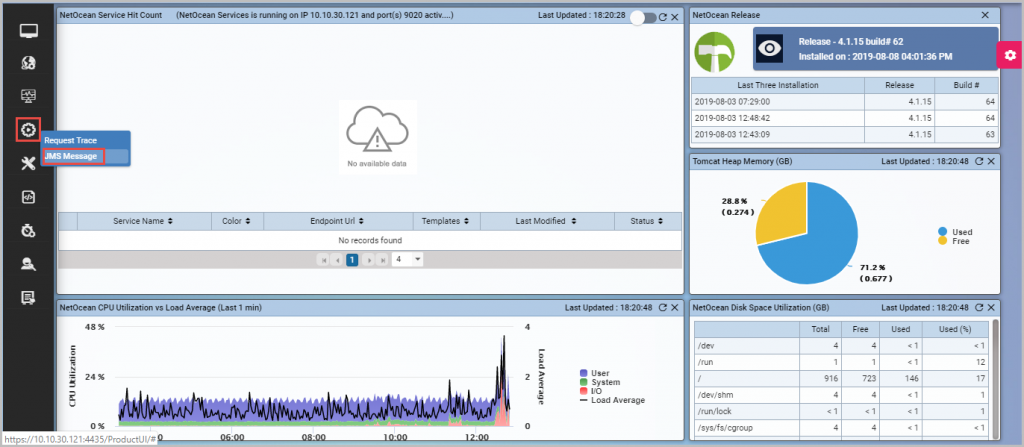Viewport: 1024px width, 447px height.
Task: Click the No records found message
Action: [370, 240]
